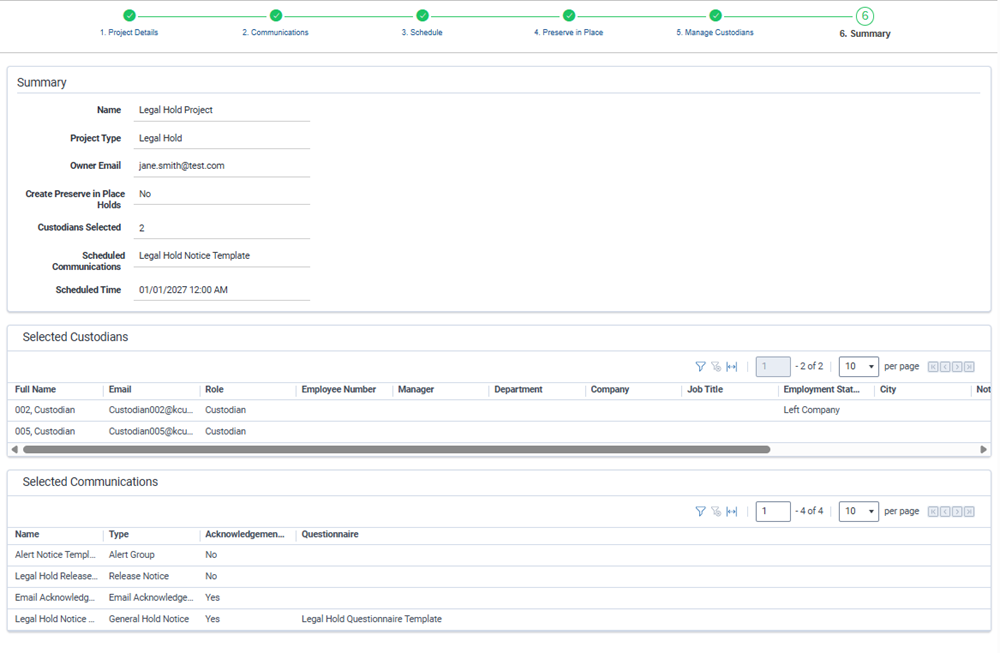The width and height of the screenshot is (1000, 653).
Task: Go to next page of Selected Custodians
Action: coord(957,367)
